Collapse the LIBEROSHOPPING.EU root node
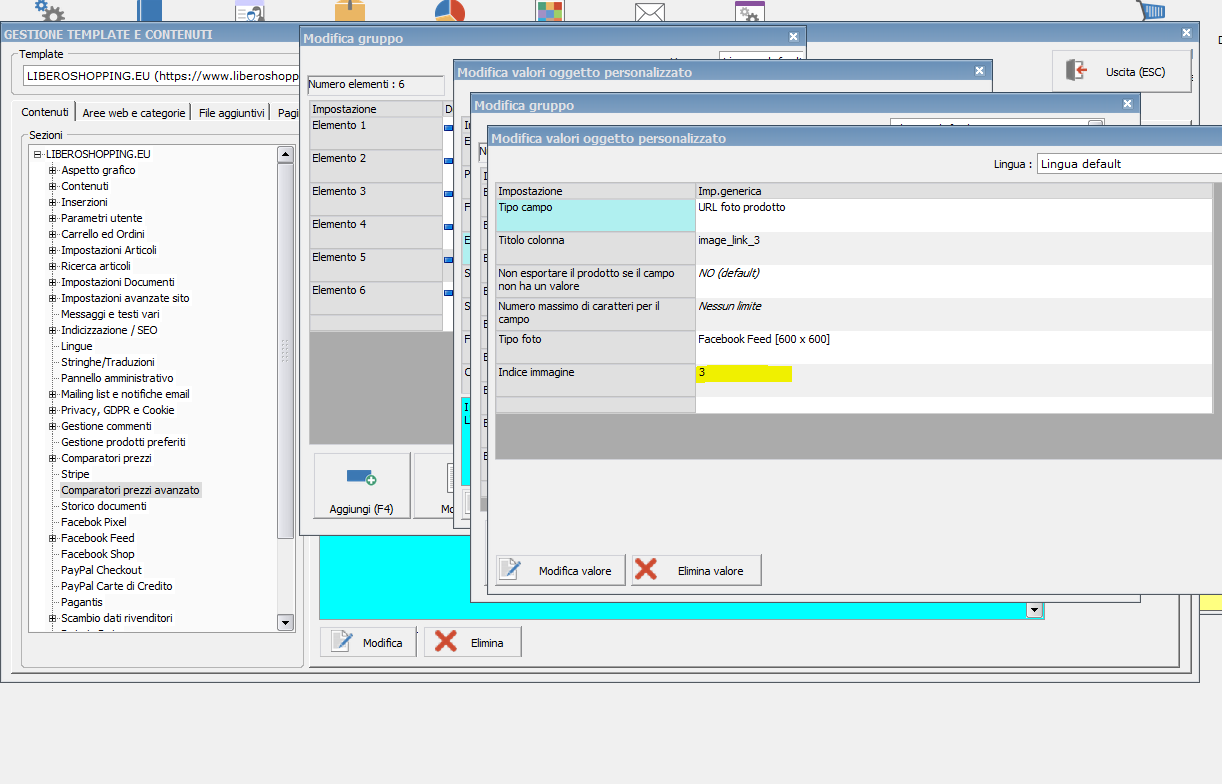The width and height of the screenshot is (1222, 784). pyautogui.click(x=37, y=154)
